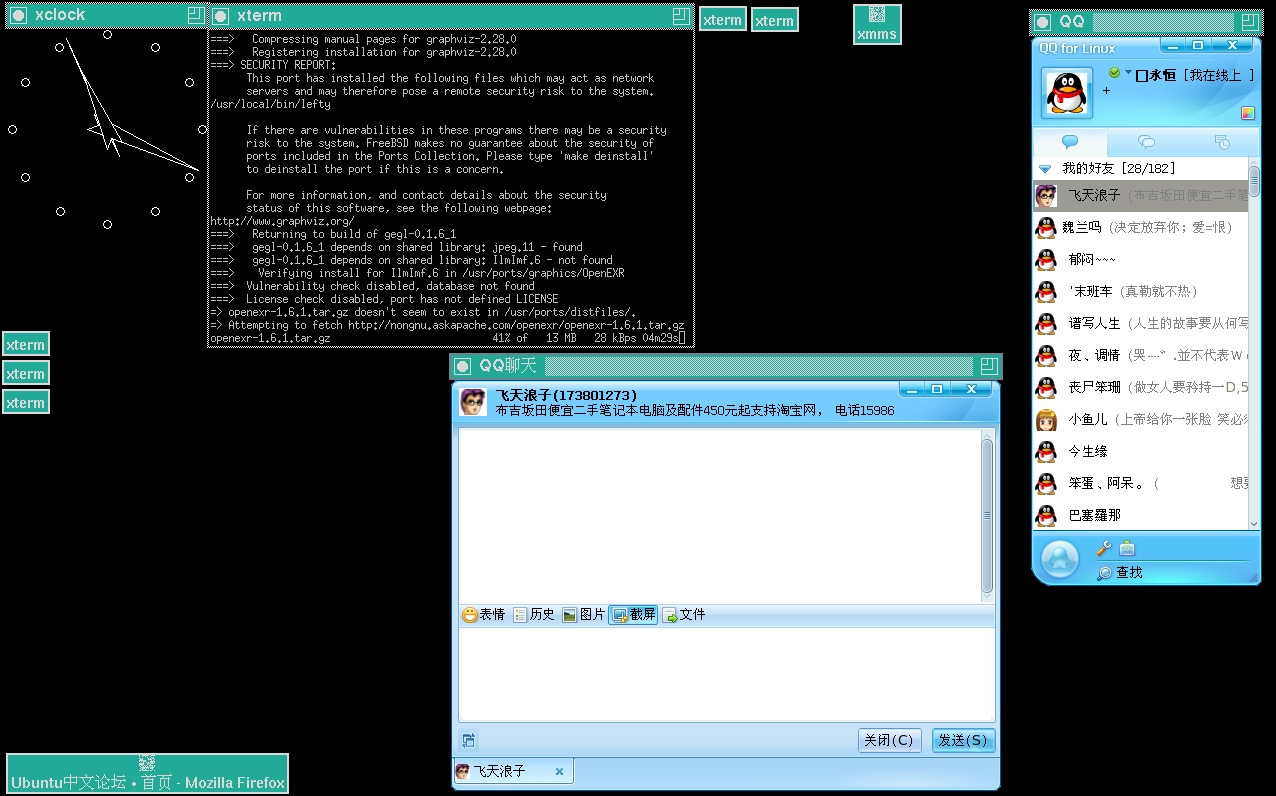Click the chat history scrollbar

(988, 516)
